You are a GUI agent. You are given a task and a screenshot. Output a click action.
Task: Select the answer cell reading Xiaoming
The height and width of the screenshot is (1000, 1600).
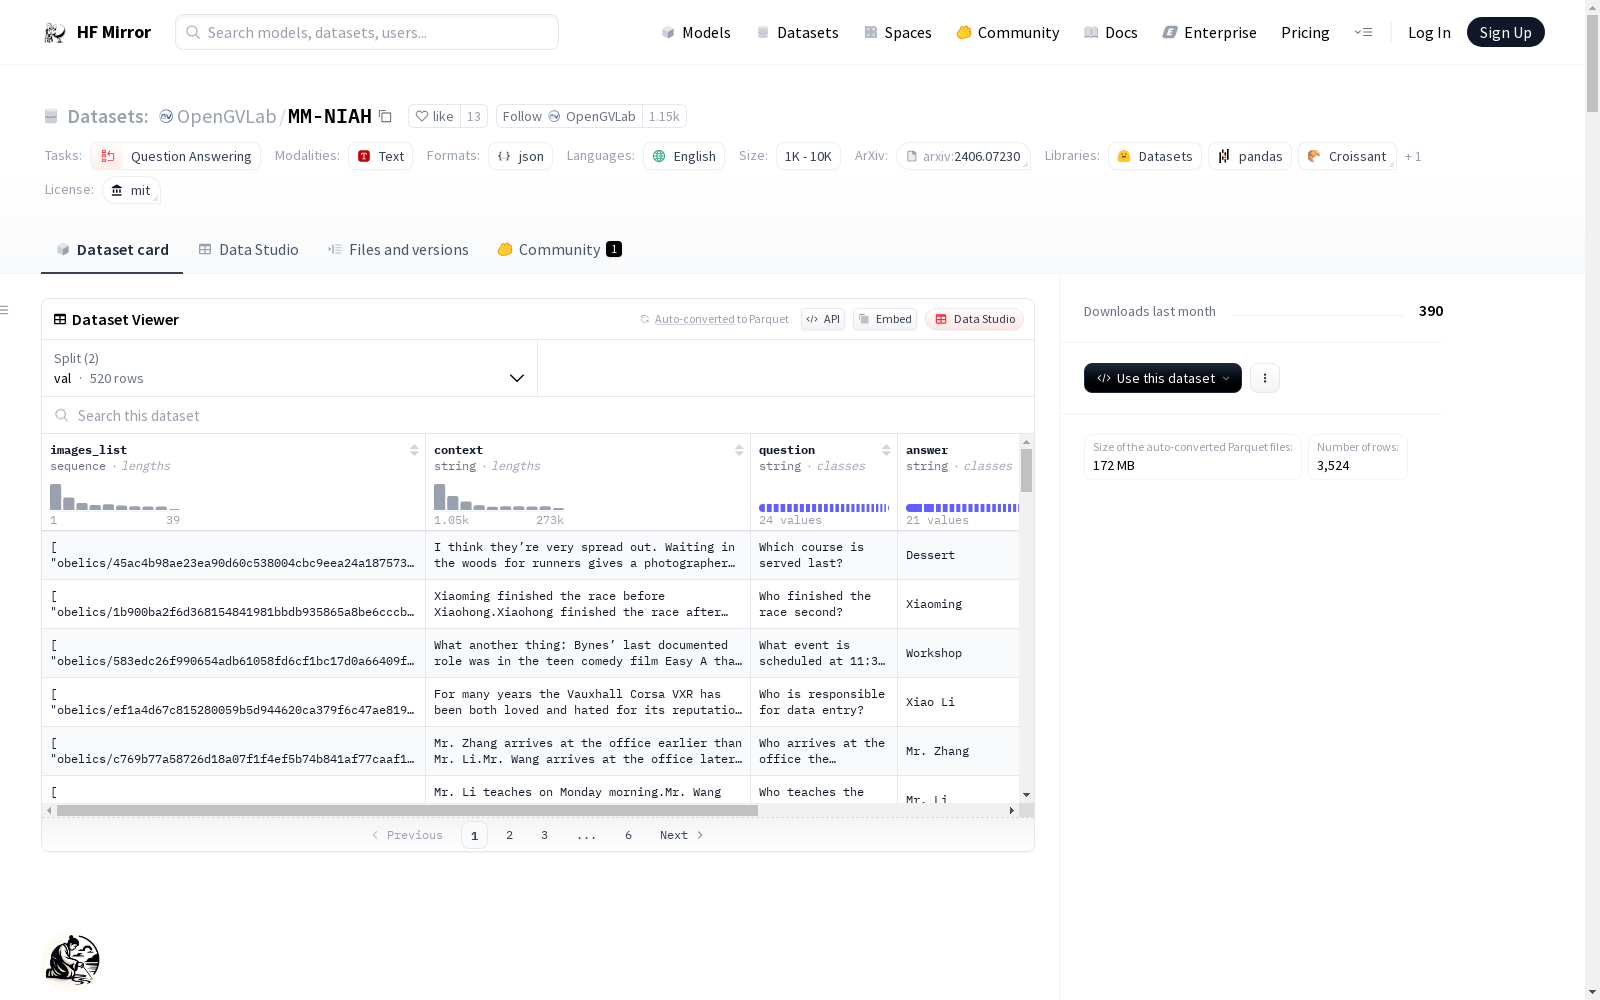click(x=958, y=604)
